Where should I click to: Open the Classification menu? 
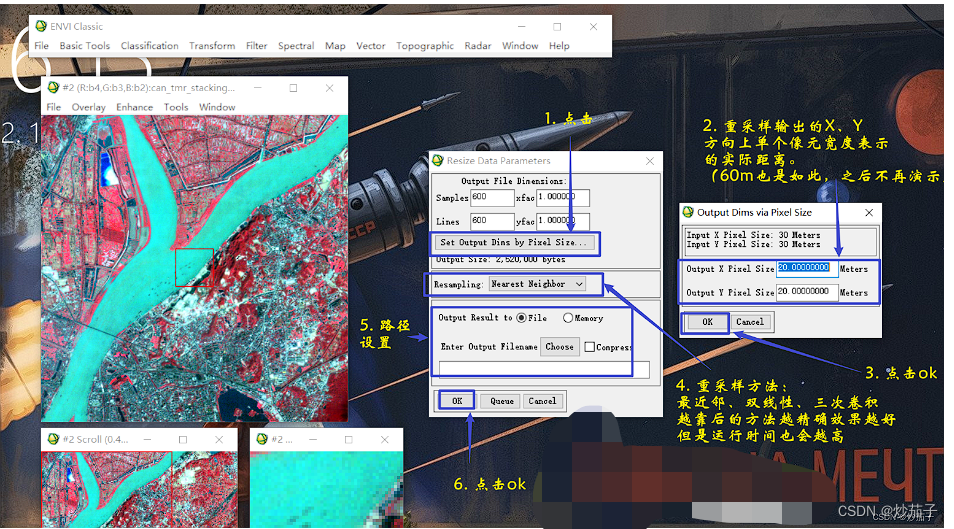pos(150,46)
